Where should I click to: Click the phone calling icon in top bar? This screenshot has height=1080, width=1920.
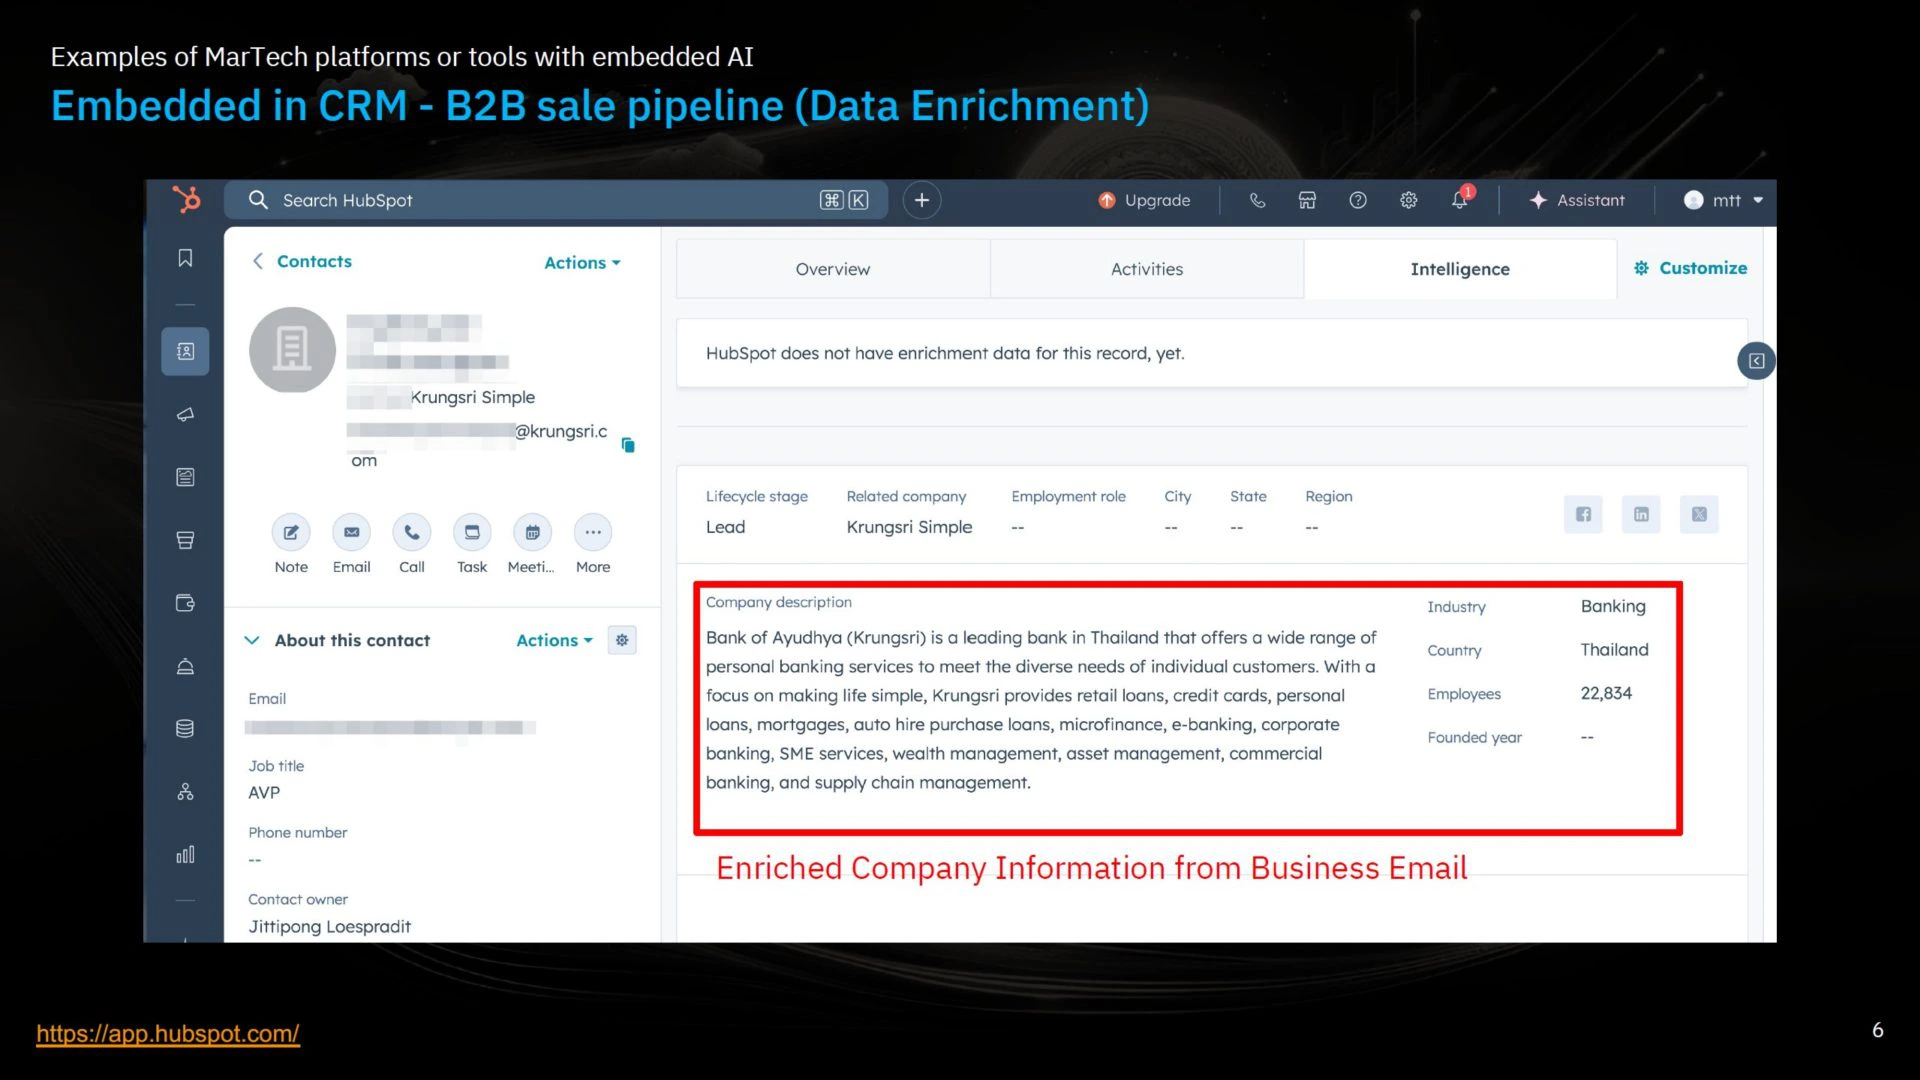click(1257, 200)
